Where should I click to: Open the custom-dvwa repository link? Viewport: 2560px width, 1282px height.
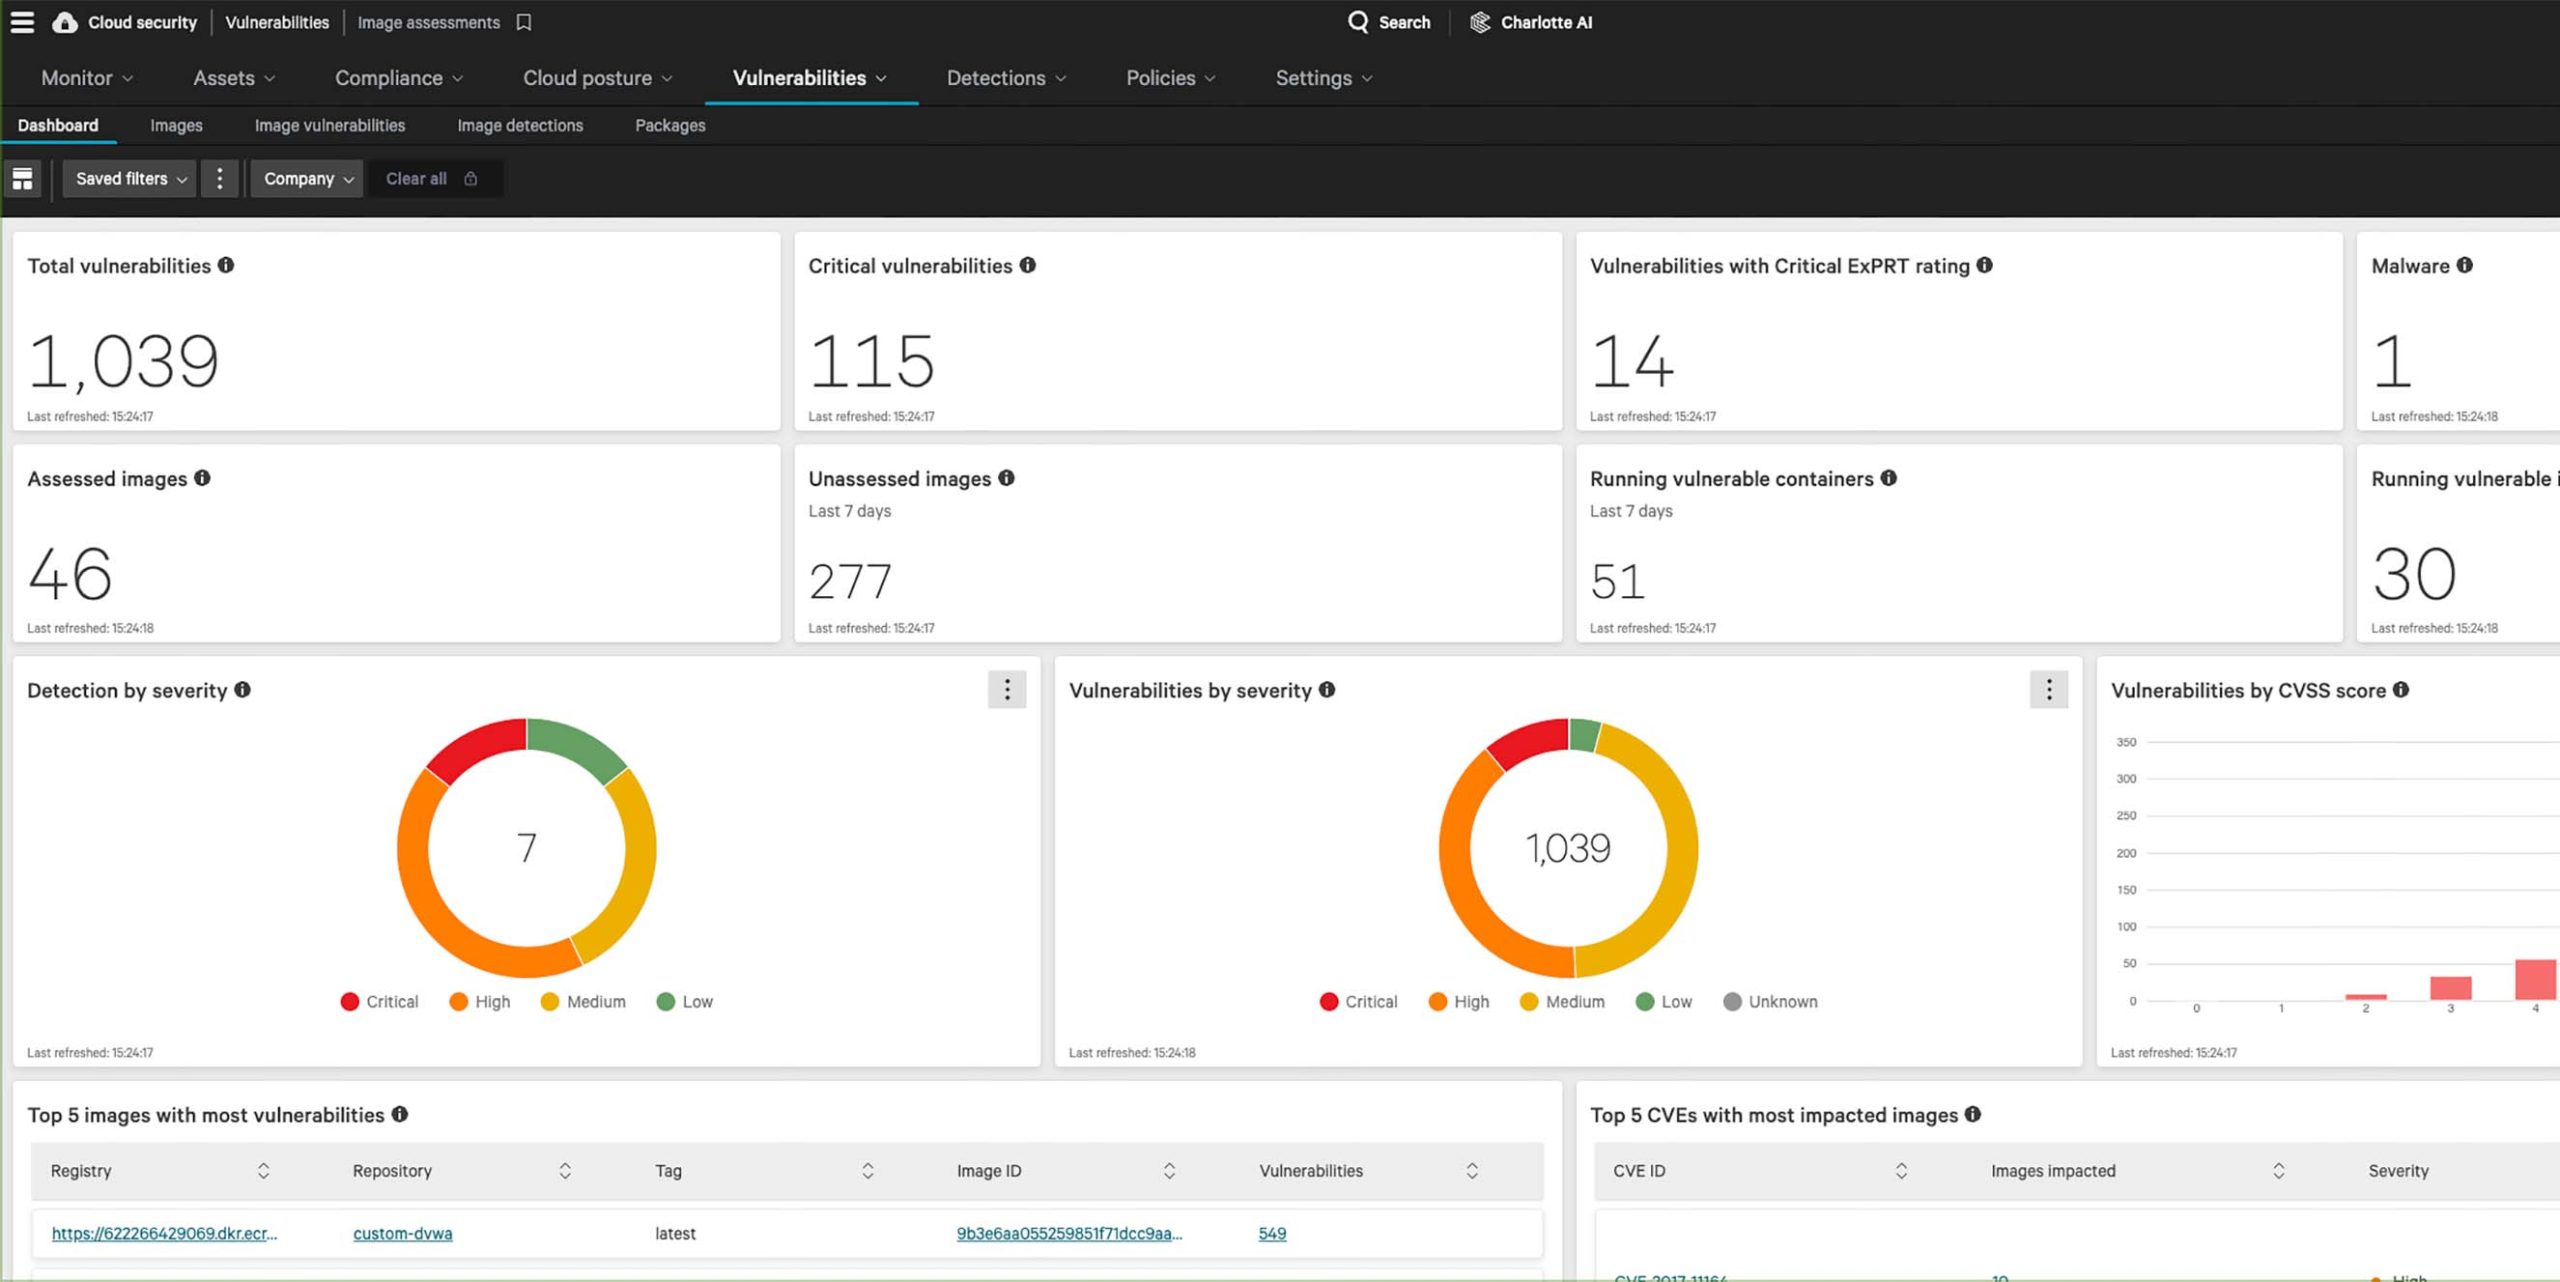pyautogui.click(x=402, y=1233)
